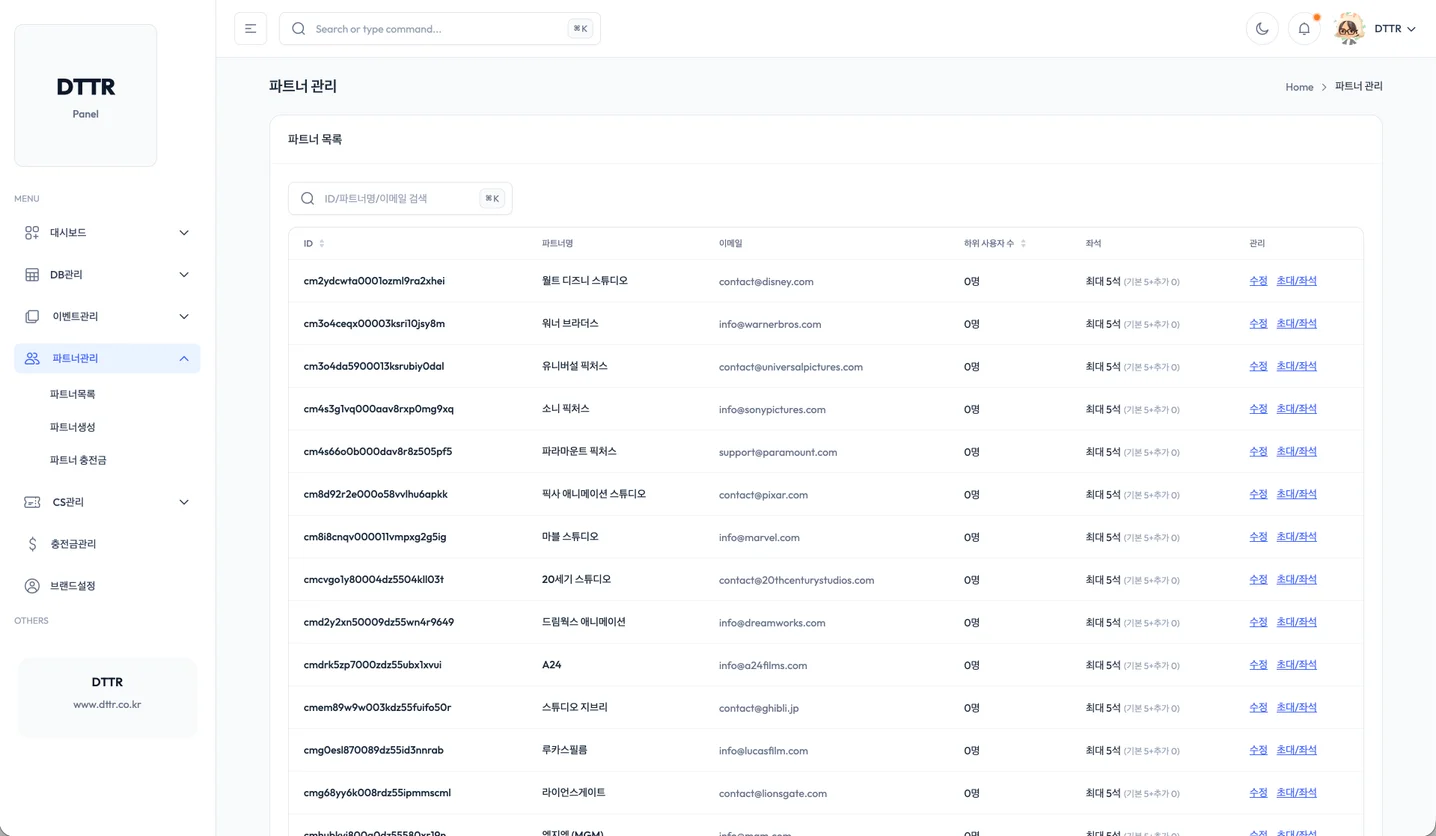Click the user avatar picture
1436x836 pixels.
[x=1349, y=29]
